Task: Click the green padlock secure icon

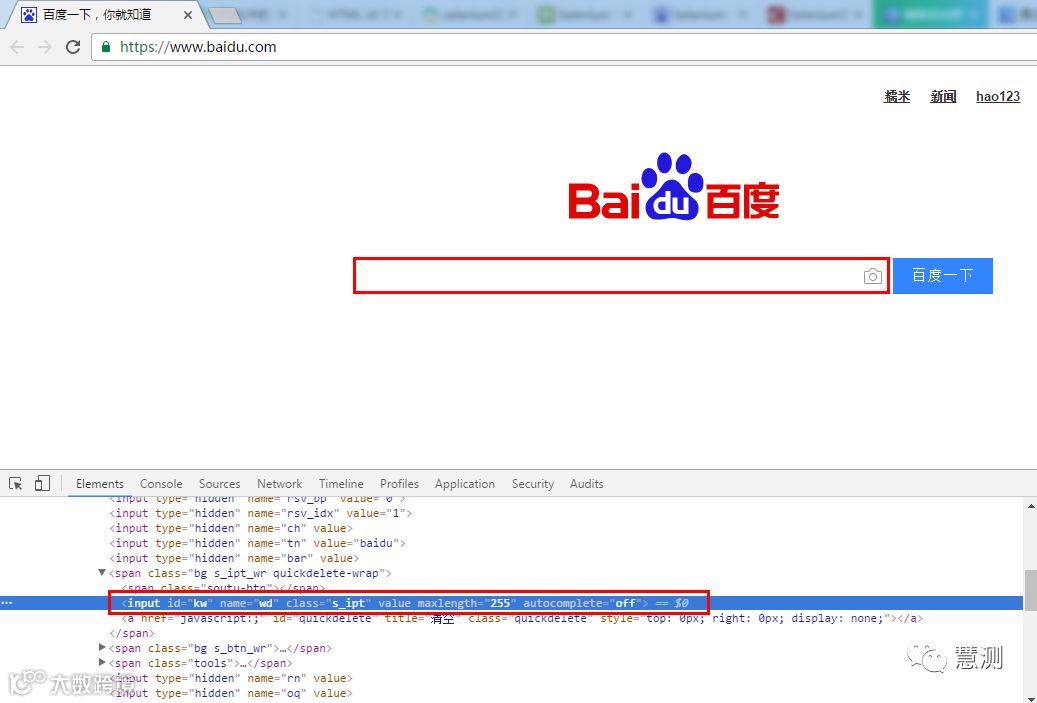Action: [106, 47]
